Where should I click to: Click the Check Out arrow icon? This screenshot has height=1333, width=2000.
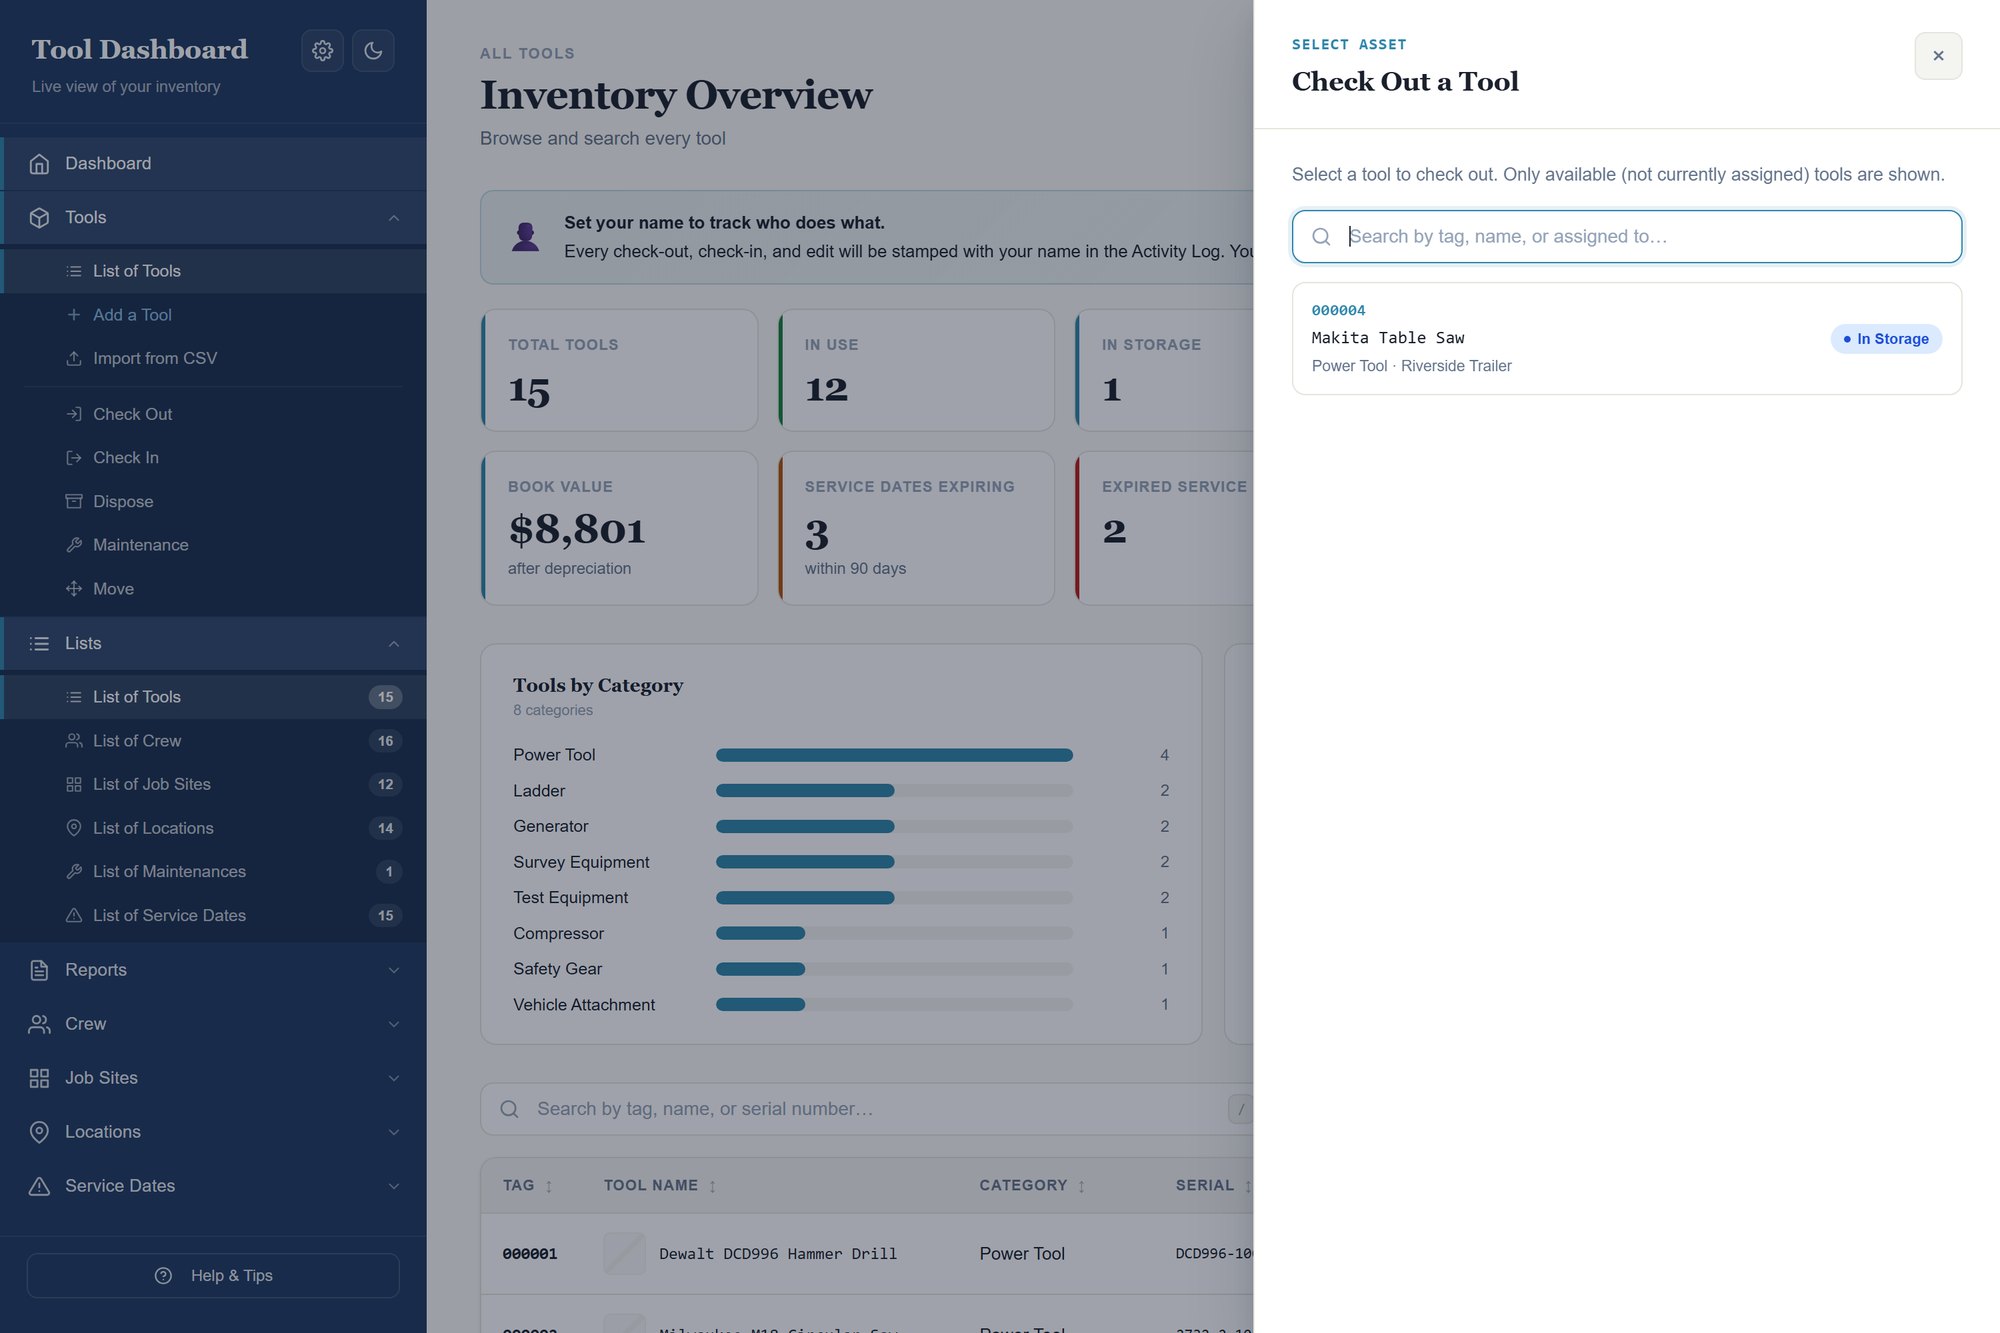click(74, 414)
